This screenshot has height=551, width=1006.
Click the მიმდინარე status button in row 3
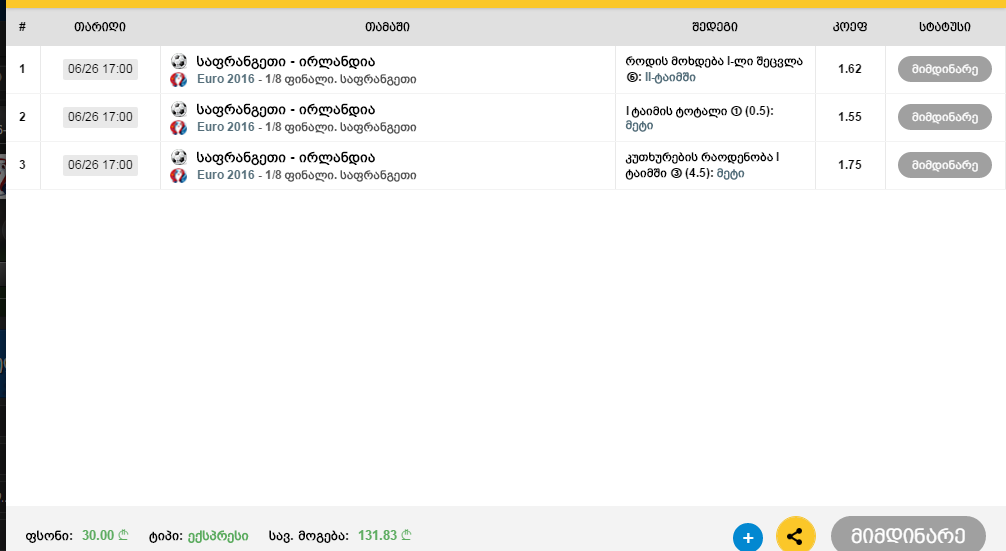point(944,165)
